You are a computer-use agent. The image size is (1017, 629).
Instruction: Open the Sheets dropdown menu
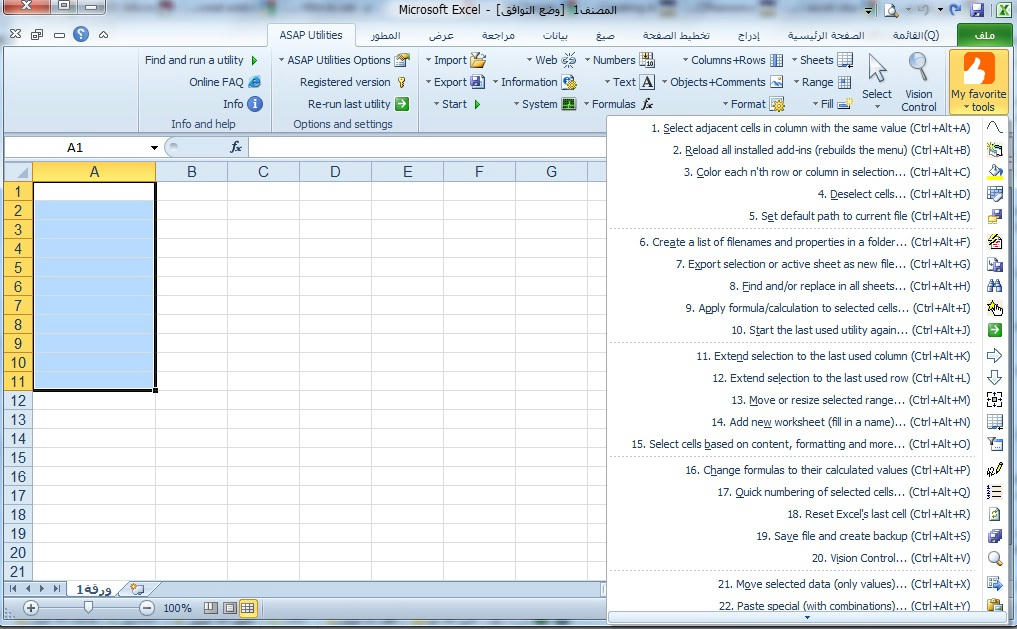coord(822,60)
